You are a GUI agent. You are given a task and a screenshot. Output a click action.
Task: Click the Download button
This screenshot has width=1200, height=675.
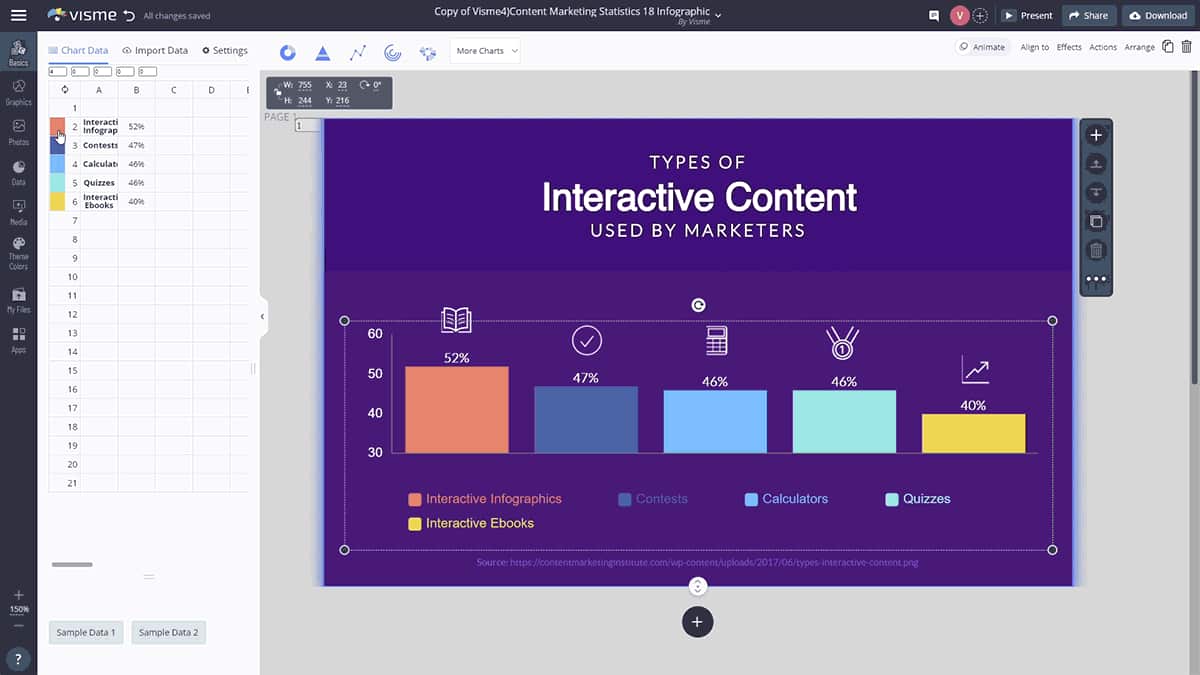pos(1157,15)
